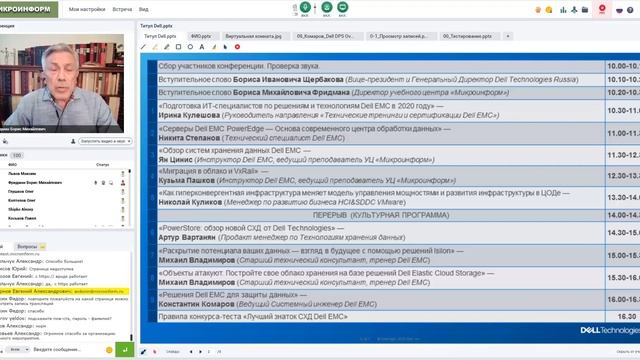Click the red clear annotations icon

(237, 47)
